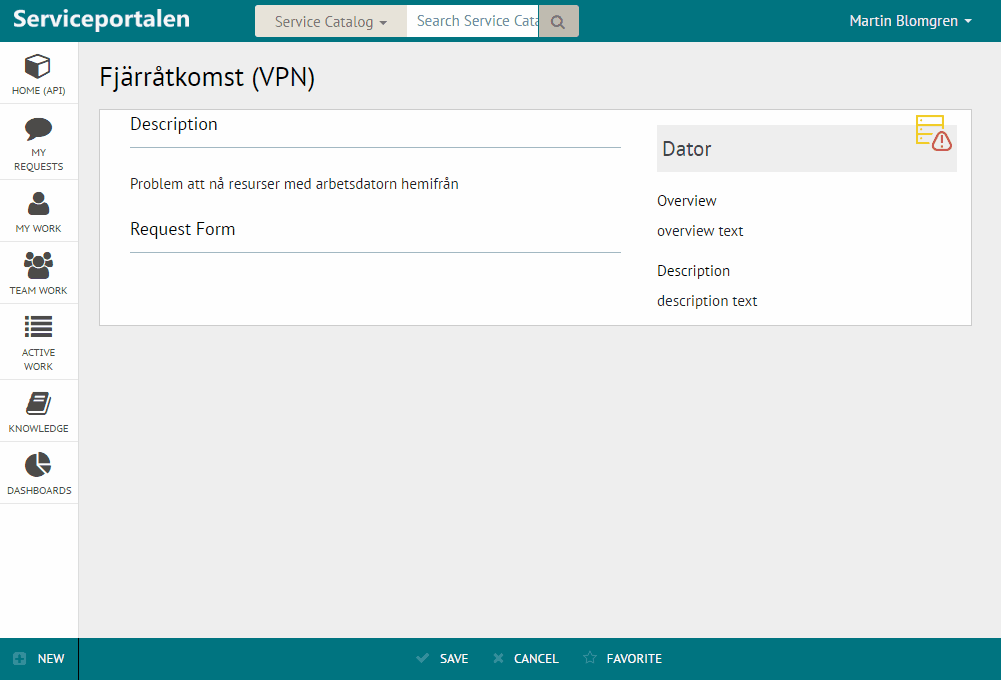Click the NEW button label

pos(51,658)
